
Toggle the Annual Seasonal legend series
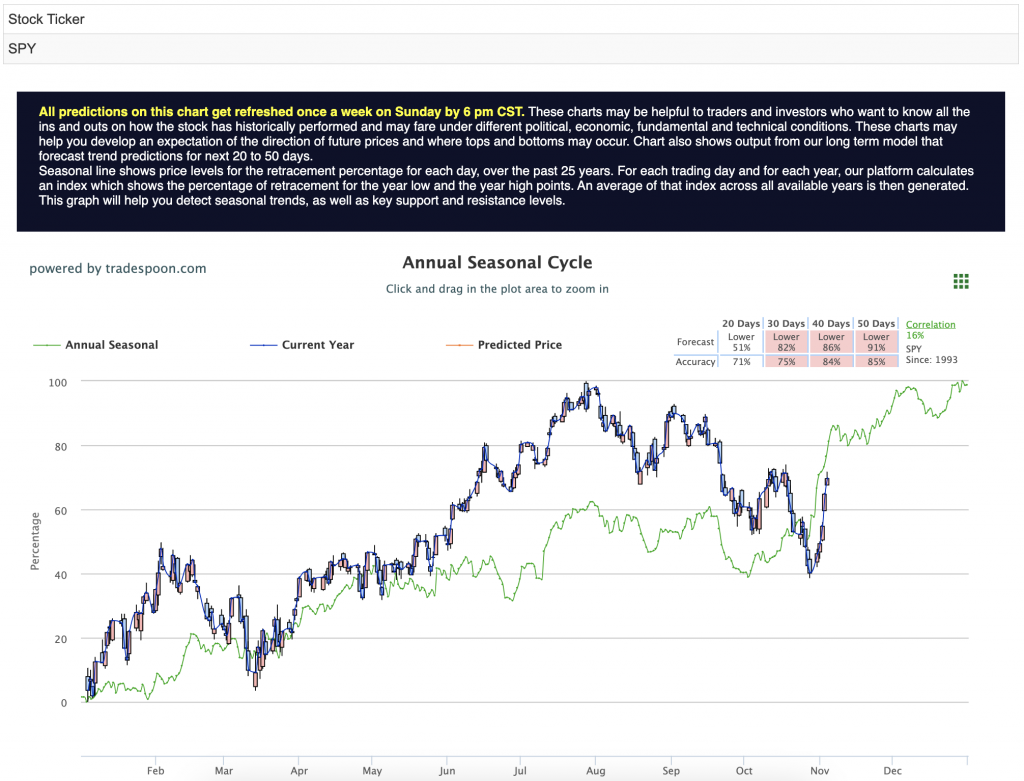(x=96, y=345)
